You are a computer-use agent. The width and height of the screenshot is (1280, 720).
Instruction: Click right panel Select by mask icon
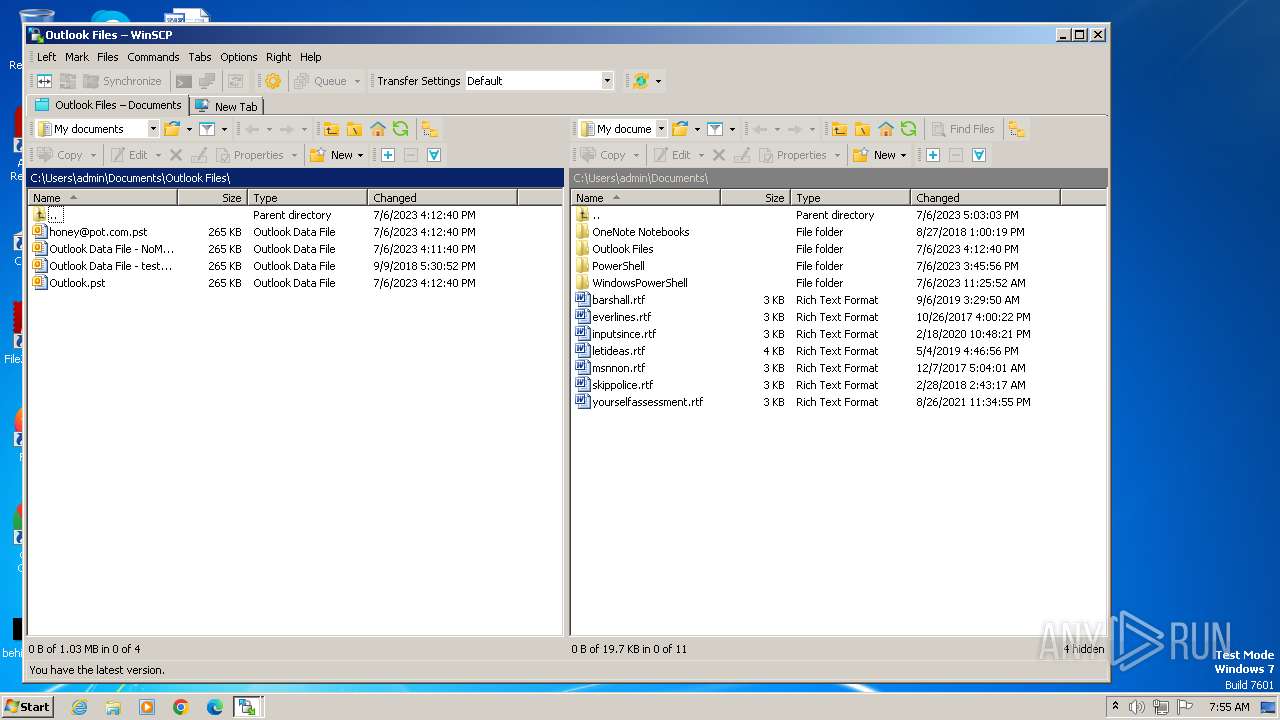point(979,155)
